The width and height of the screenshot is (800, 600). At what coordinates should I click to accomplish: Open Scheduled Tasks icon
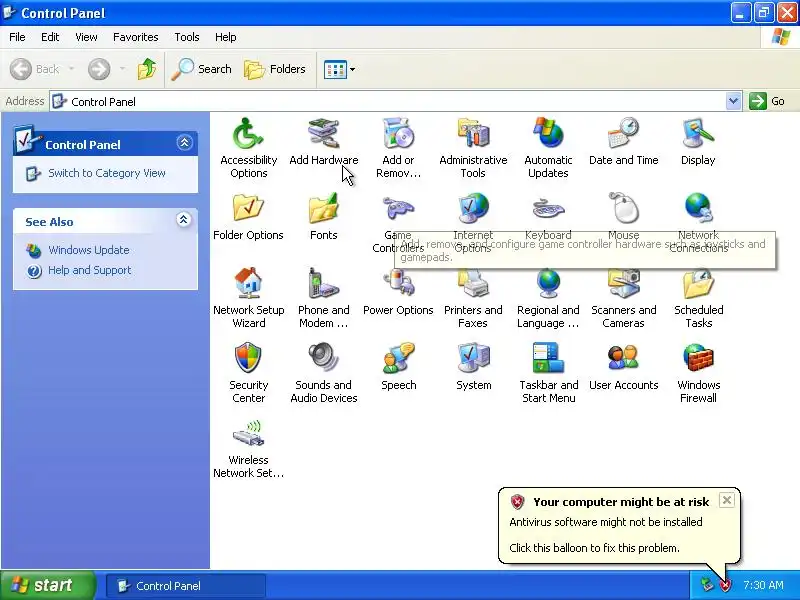pyautogui.click(x=698, y=284)
